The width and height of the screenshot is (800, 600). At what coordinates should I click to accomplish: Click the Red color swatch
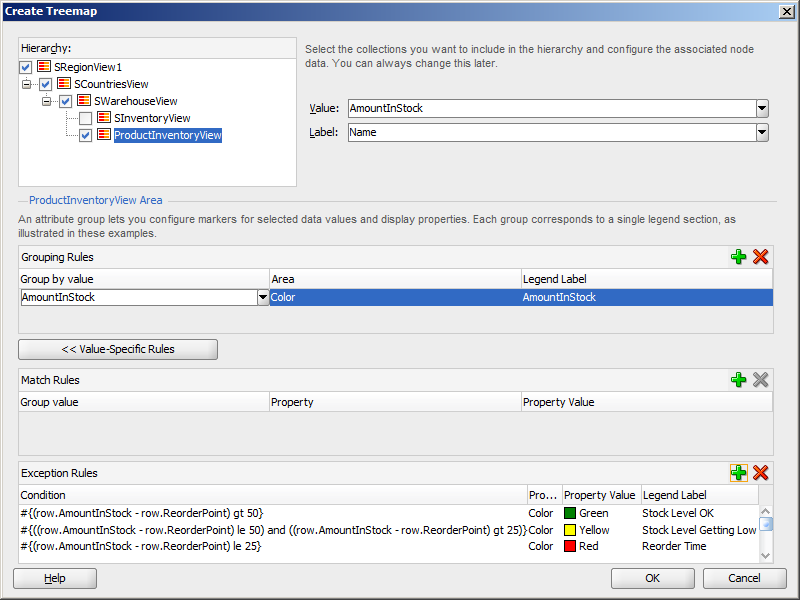(x=570, y=546)
